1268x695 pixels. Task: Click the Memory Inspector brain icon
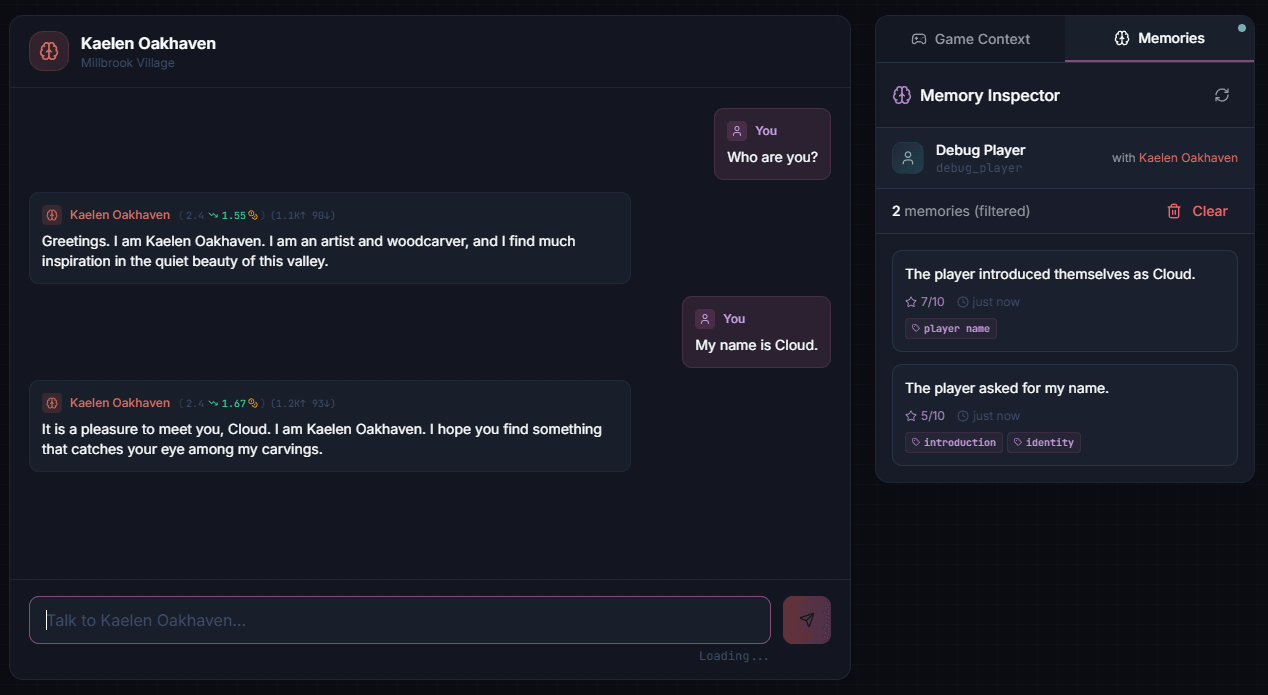point(902,95)
